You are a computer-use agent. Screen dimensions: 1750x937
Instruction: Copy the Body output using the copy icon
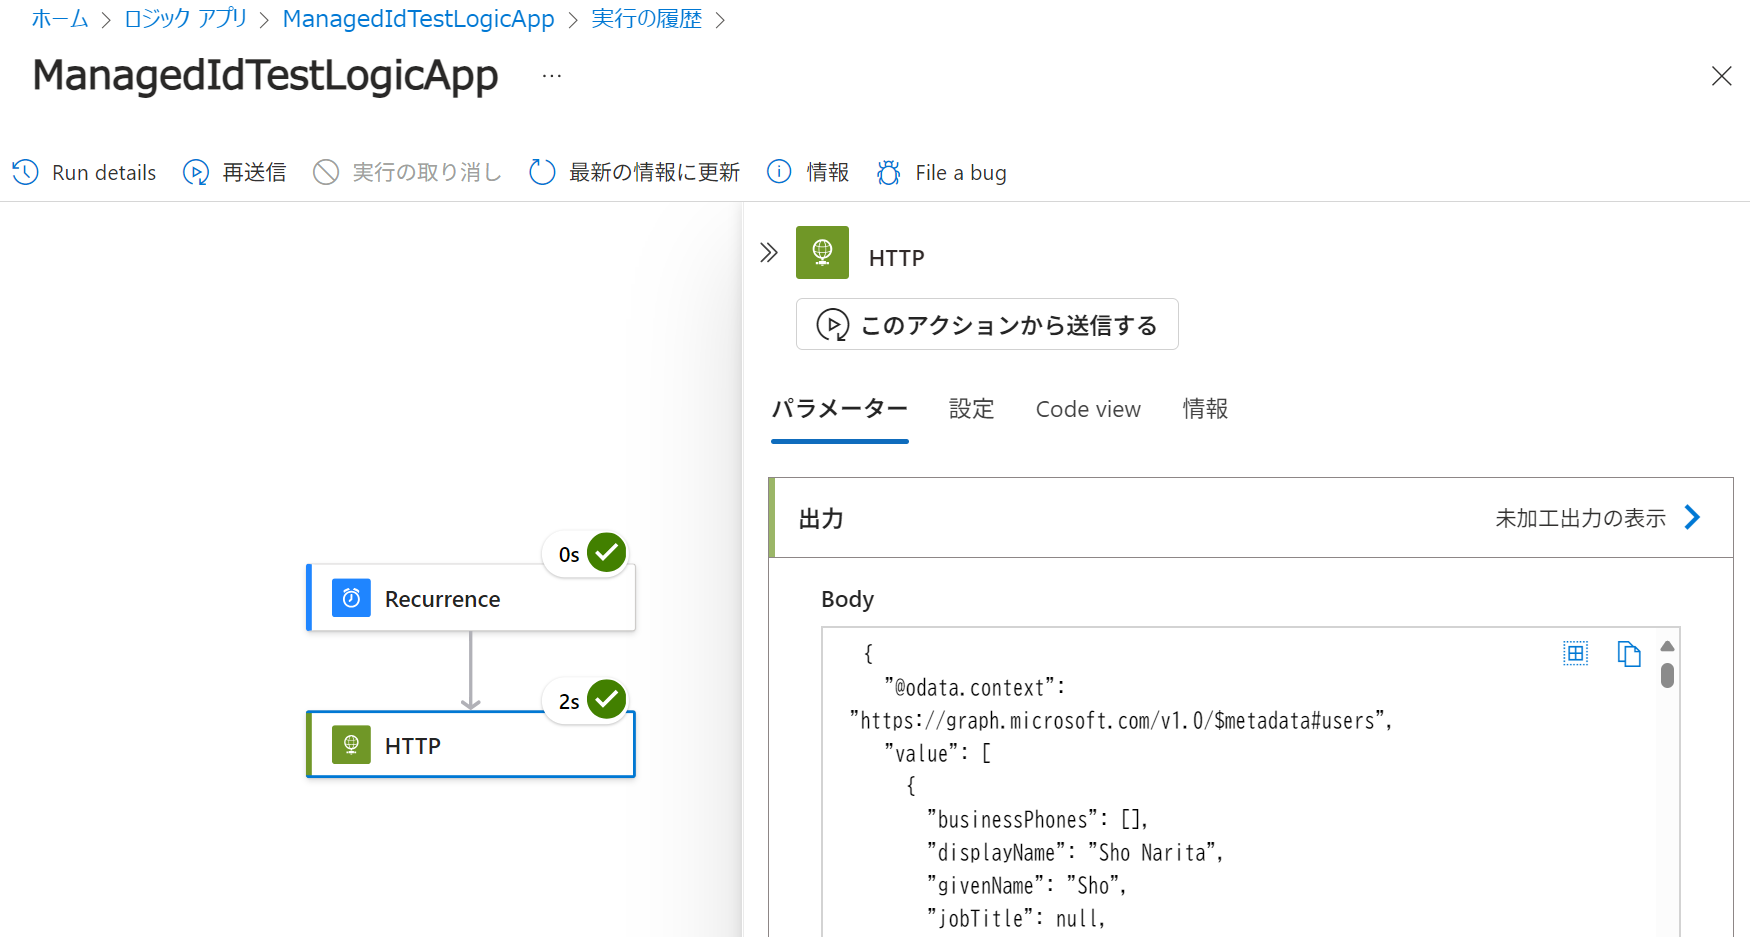[x=1629, y=653]
